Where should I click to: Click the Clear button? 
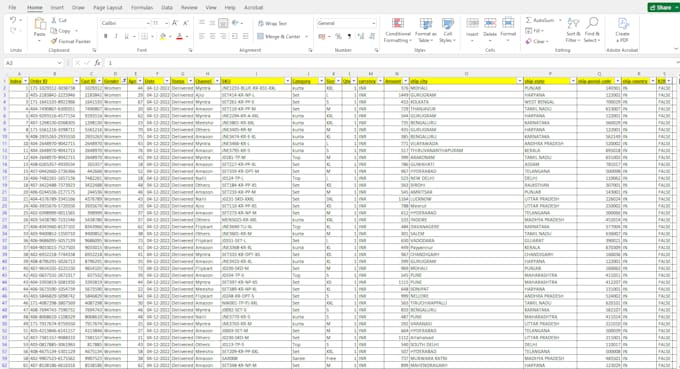tap(537, 41)
